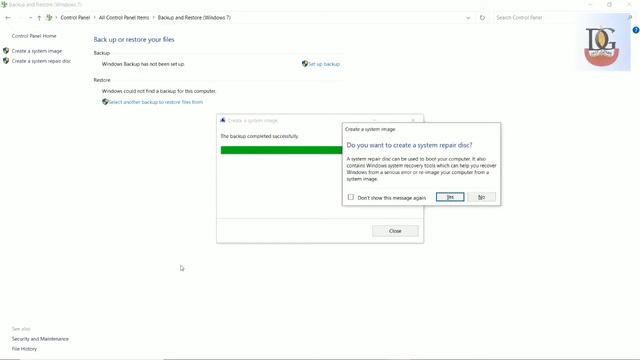Click system image wizard title icon
Screen dimensions: 640x360
click(222, 120)
